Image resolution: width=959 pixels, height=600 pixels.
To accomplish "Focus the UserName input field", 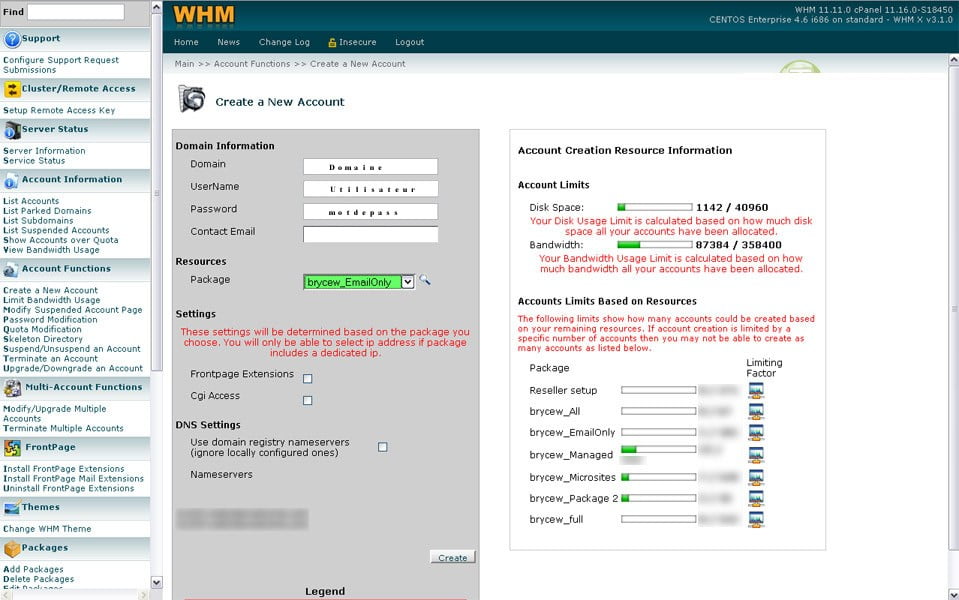I will (371, 188).
